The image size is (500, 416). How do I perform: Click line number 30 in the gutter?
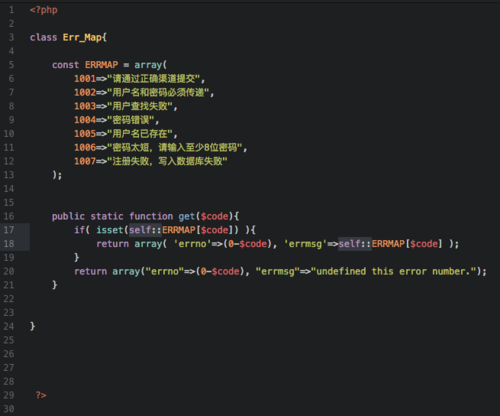coord(9,409)
